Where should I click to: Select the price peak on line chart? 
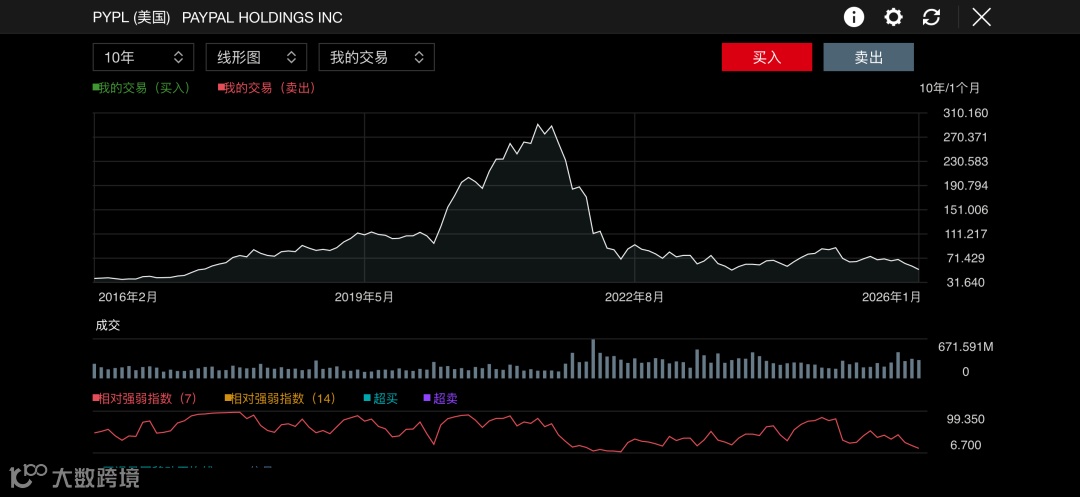click(x=538, y=125)
